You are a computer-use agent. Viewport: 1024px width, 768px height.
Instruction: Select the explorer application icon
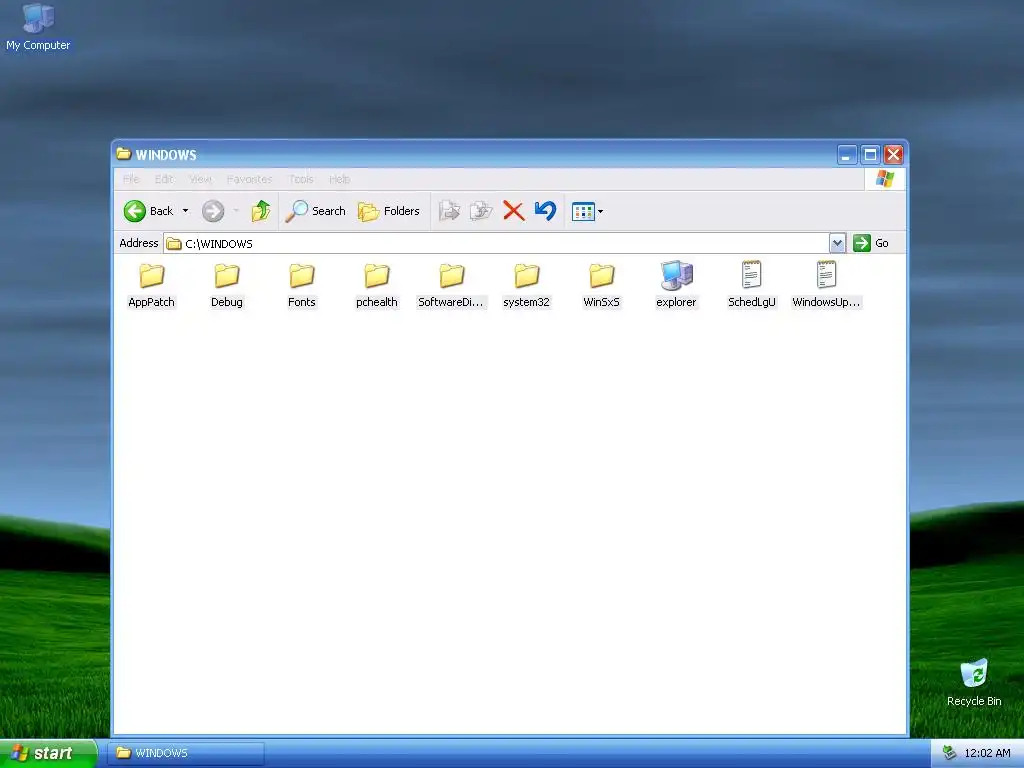click(x=677, y=285)
